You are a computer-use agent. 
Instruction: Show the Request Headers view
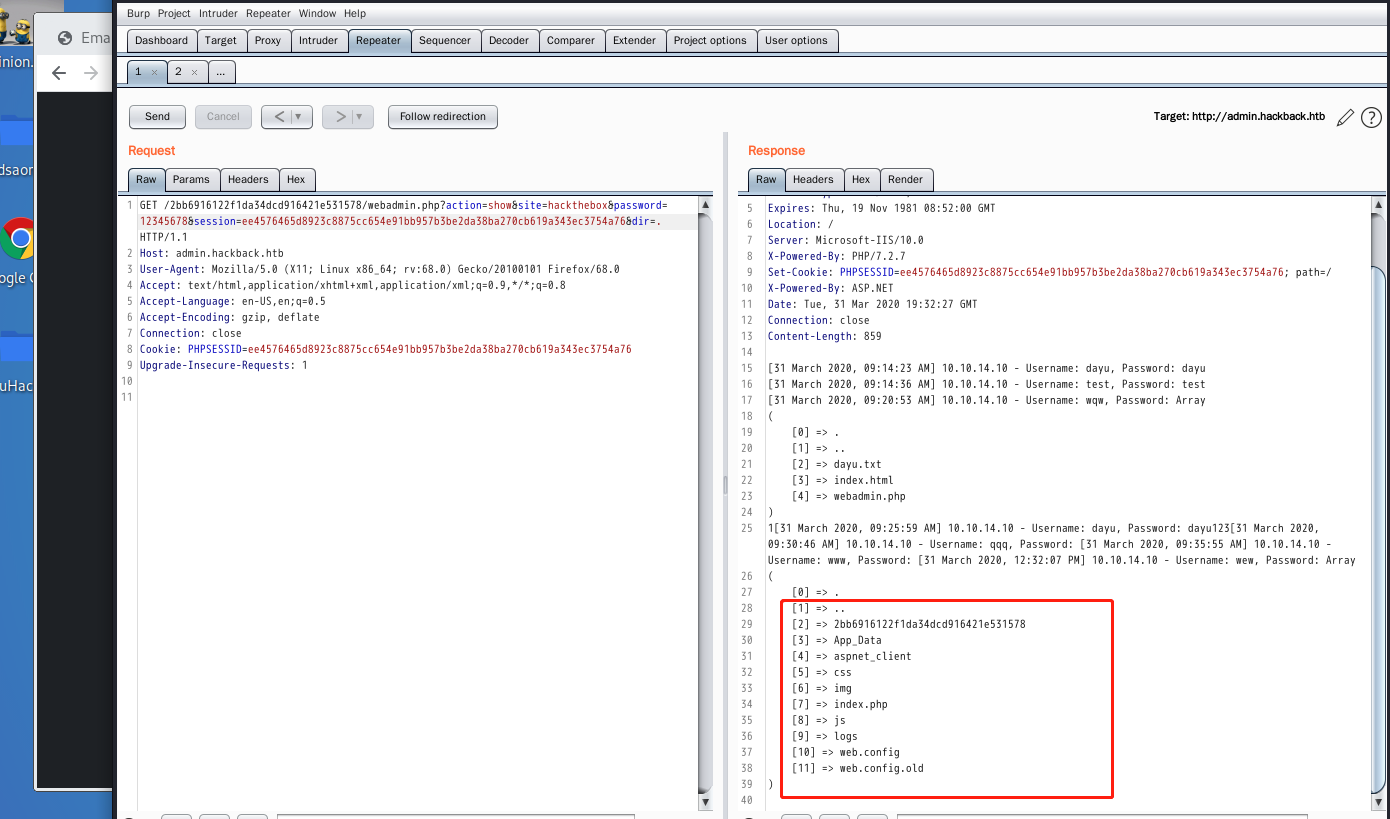pyautogui.click(x=248, y=179)
